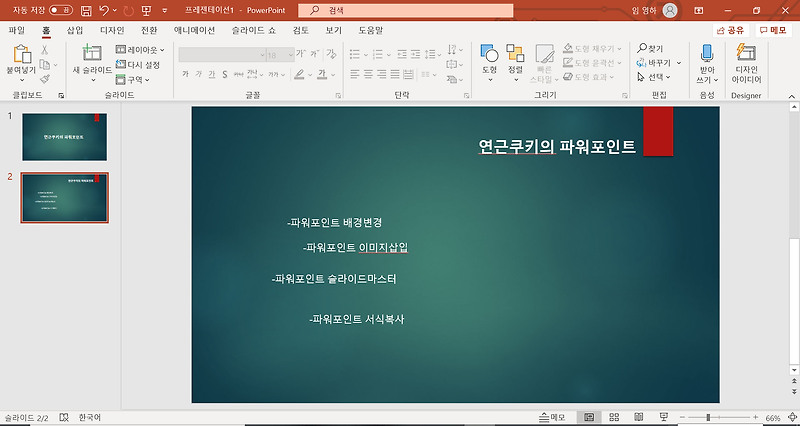
Task: Switch to the 디자인 Design tab
Action: [112, 31]
